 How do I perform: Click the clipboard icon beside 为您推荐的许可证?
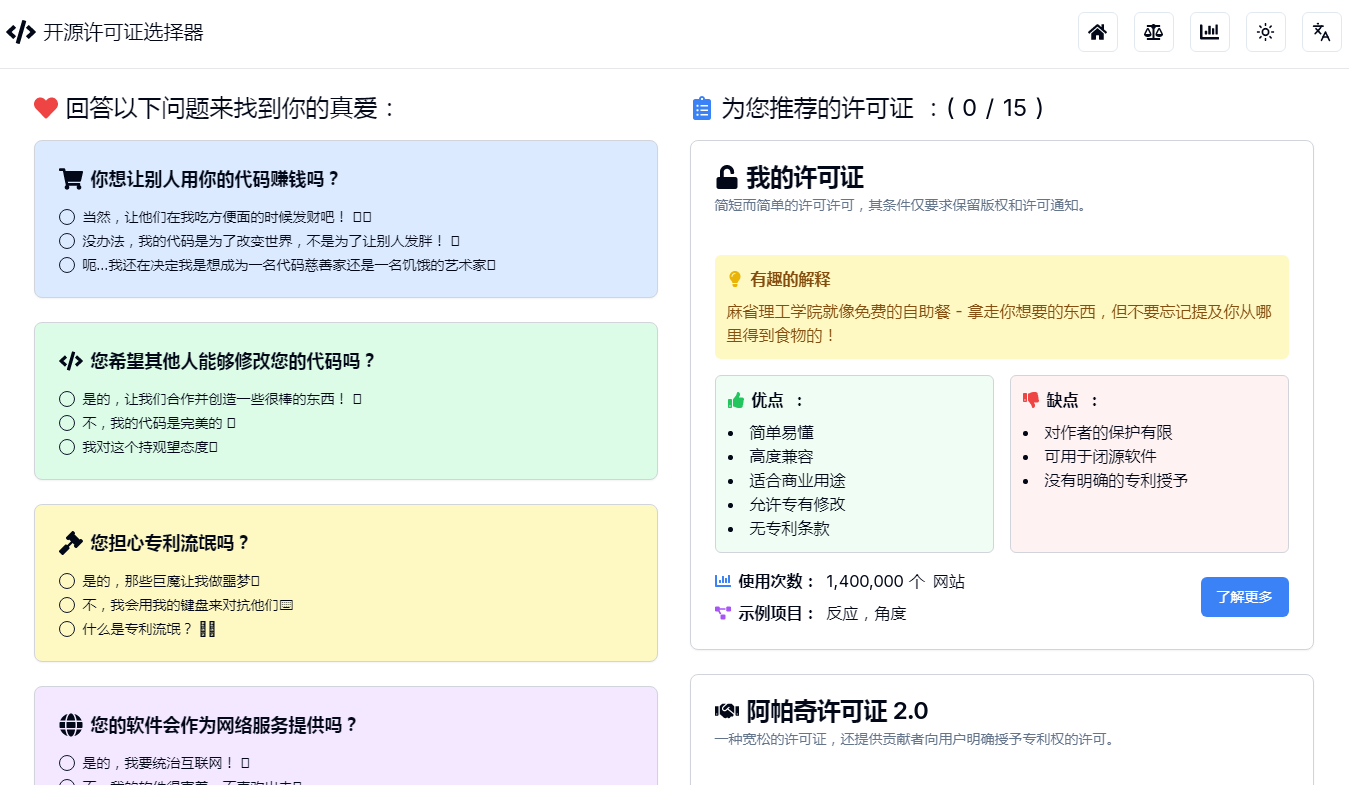click(702, 108)
